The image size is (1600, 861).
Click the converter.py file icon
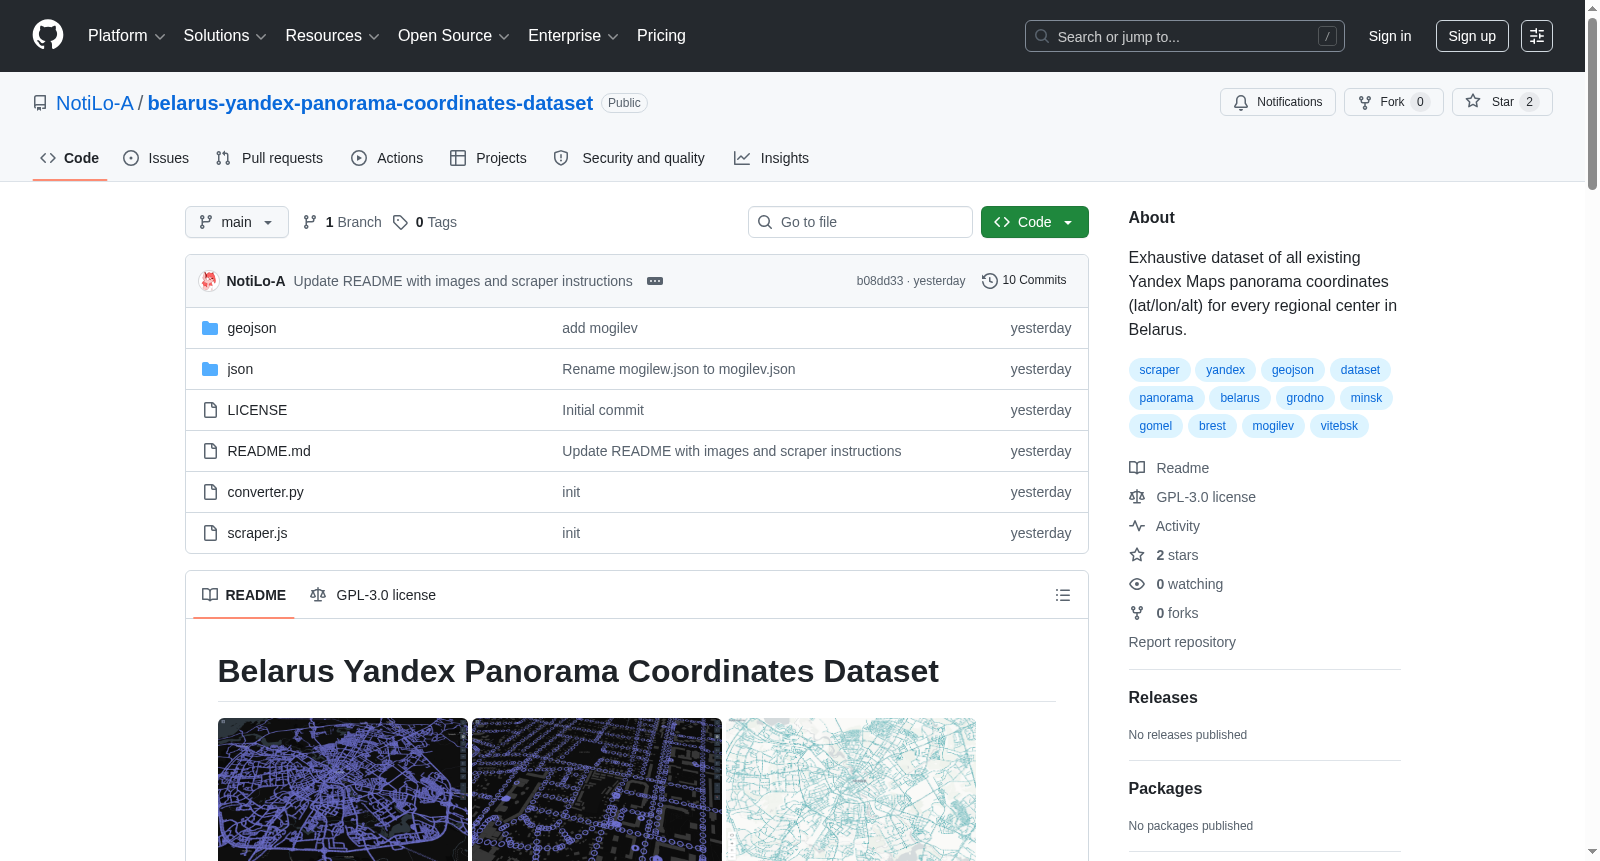point(210,492)
